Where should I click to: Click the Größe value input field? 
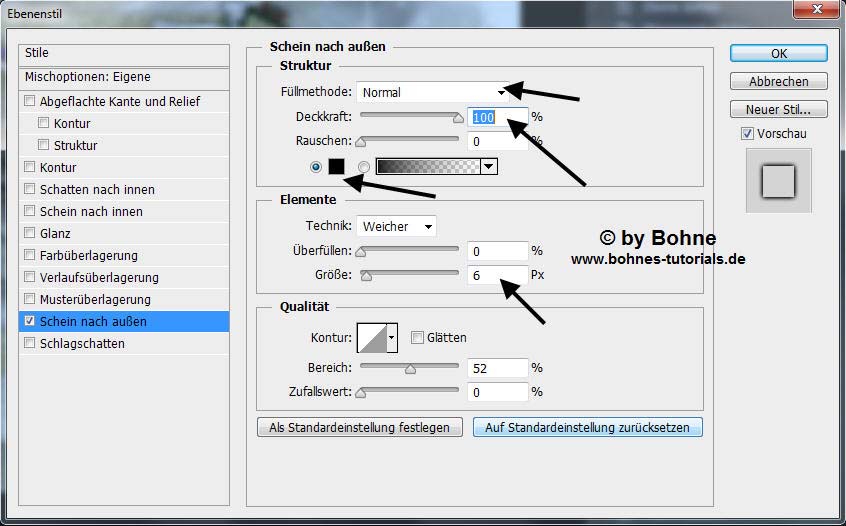click(495, 275)
